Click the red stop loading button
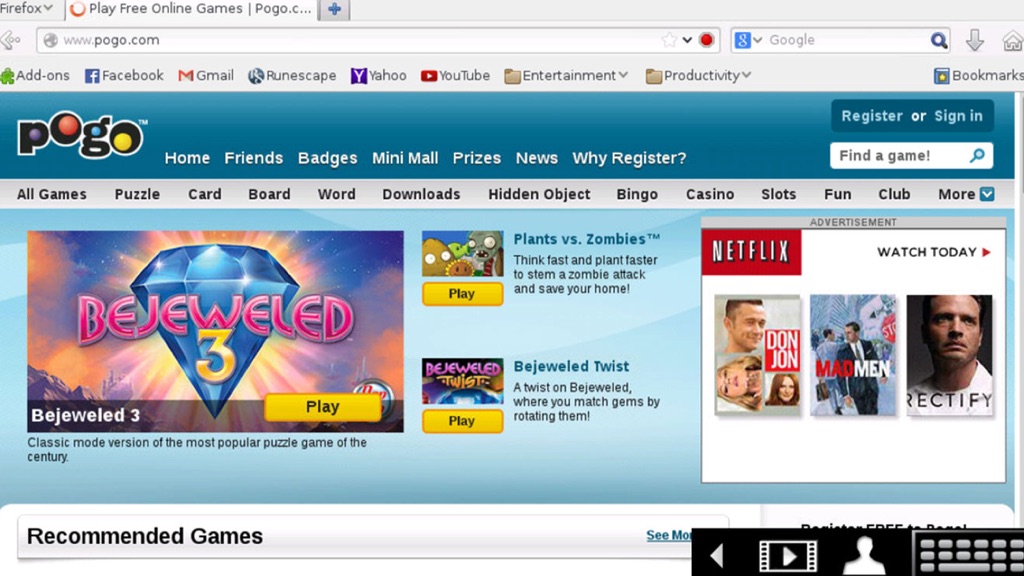The height and width of the screenshot is (576, 1024). coord(706,40)
